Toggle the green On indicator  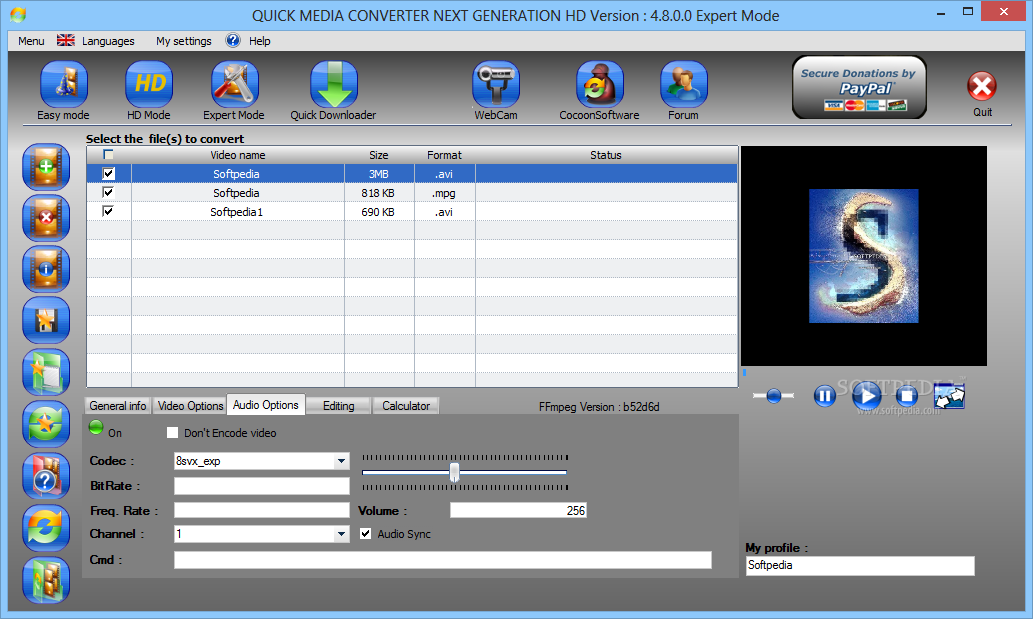(96, 428)
